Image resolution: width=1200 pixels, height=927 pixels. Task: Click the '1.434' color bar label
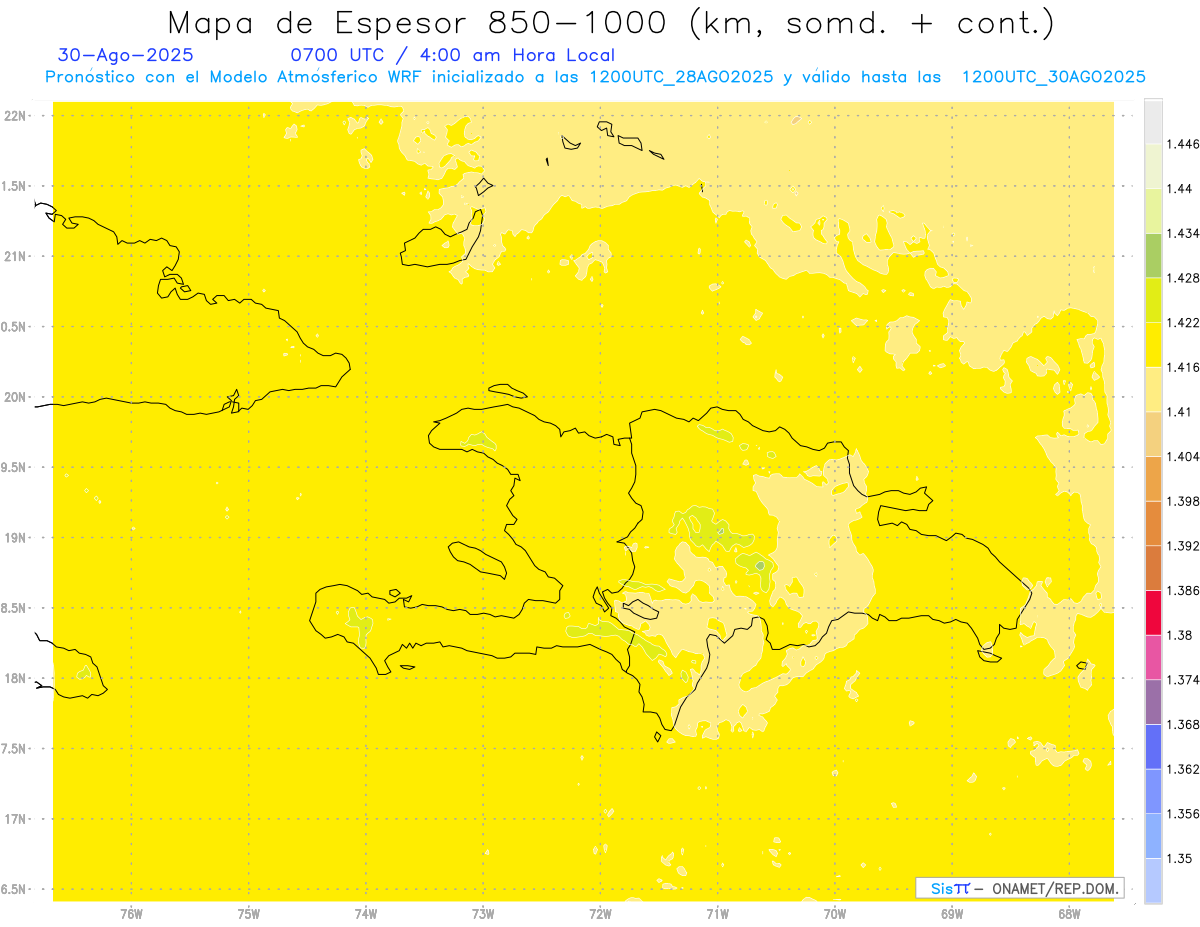tap(1183, 233)
